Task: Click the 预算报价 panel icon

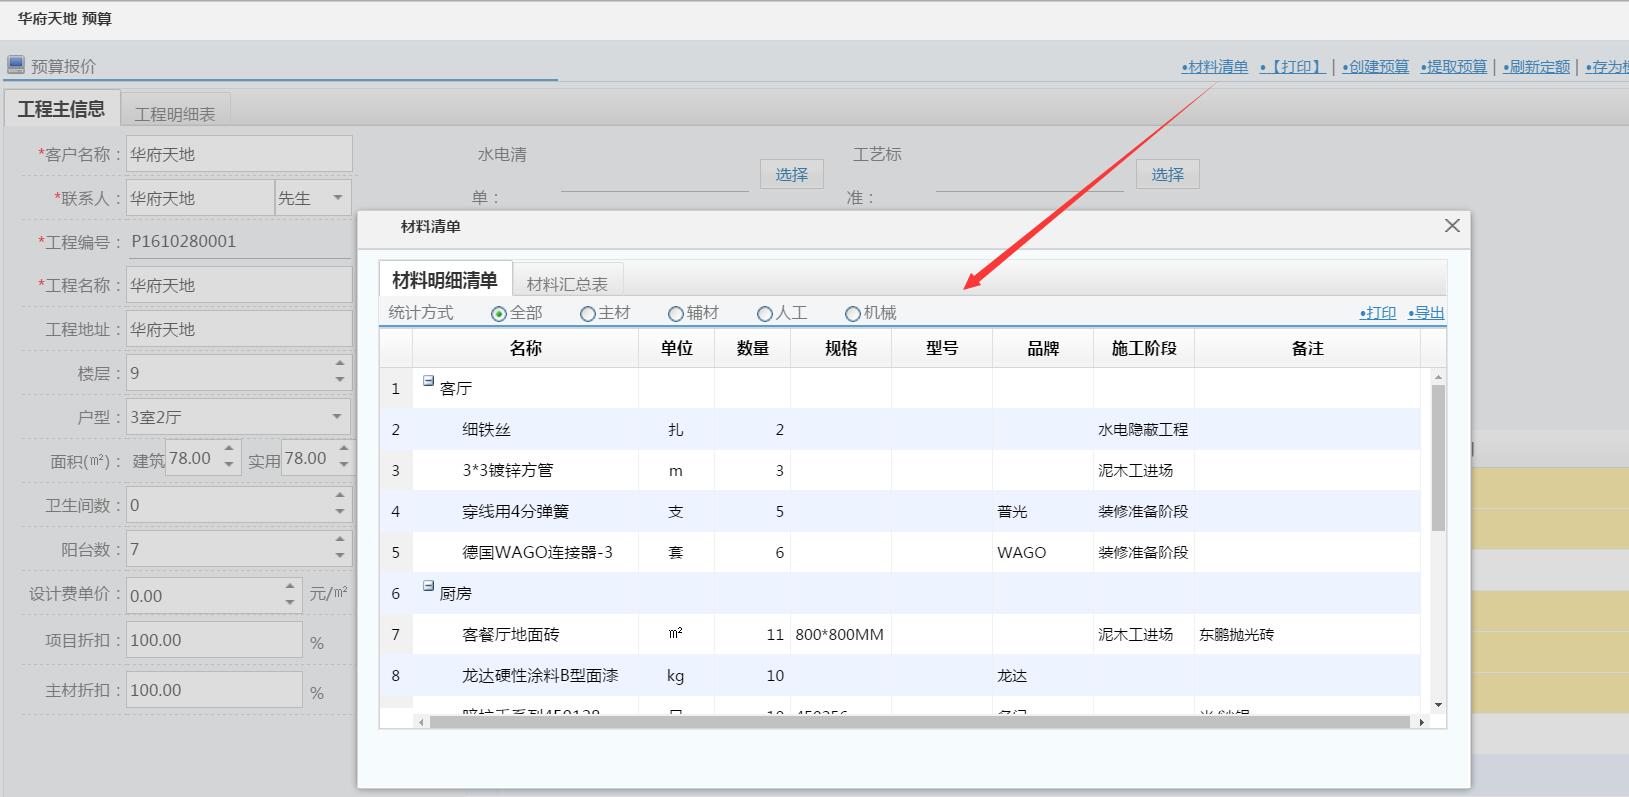Action: click(16, 65)
